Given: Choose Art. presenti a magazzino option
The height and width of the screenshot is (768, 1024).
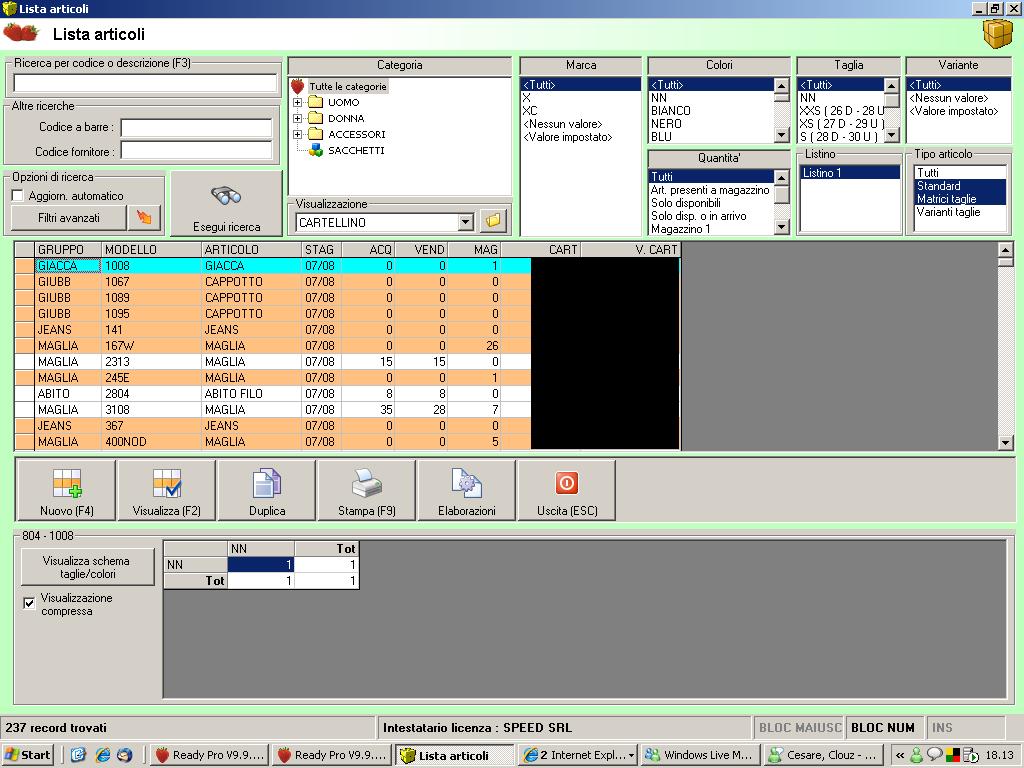Looking at the screenshot, I should click(x=710, y=190).
